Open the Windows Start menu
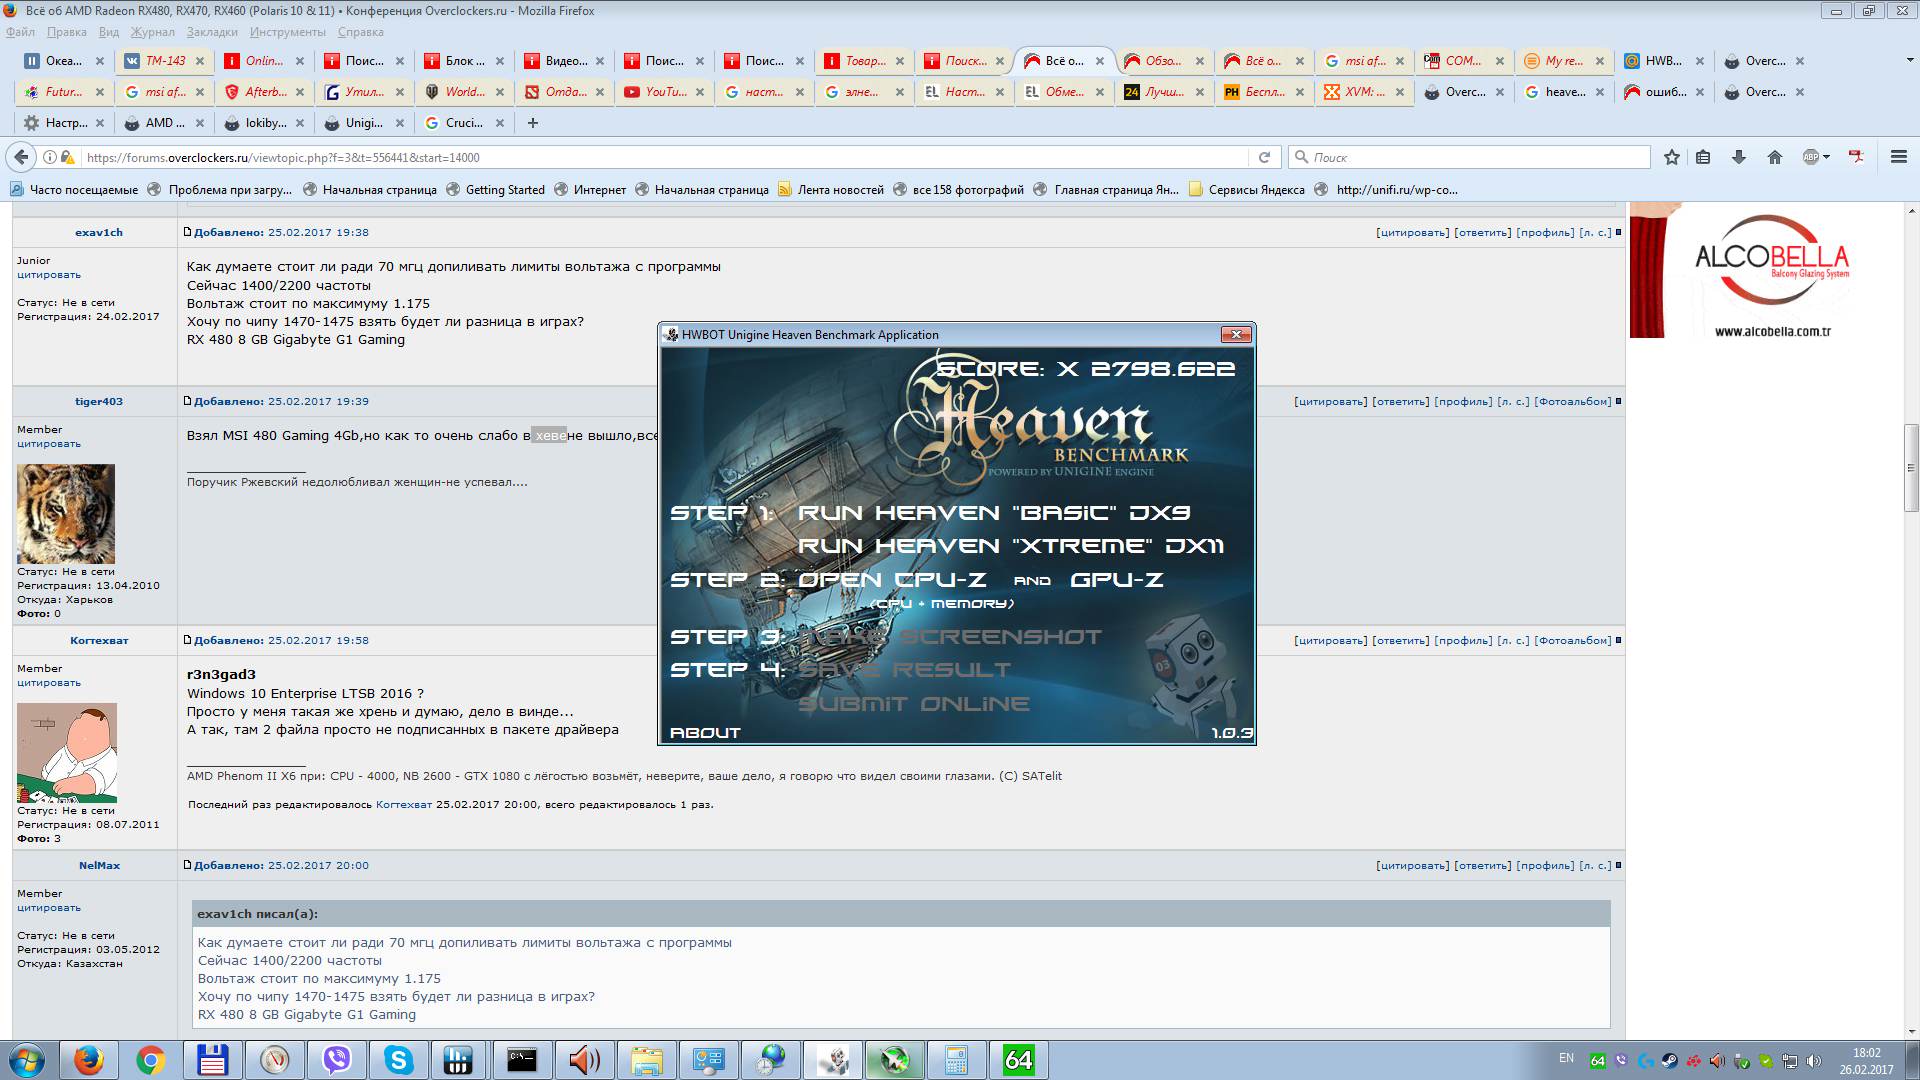The image size is (1920, 1080). pyautogui.click(x=26, y=1060)
